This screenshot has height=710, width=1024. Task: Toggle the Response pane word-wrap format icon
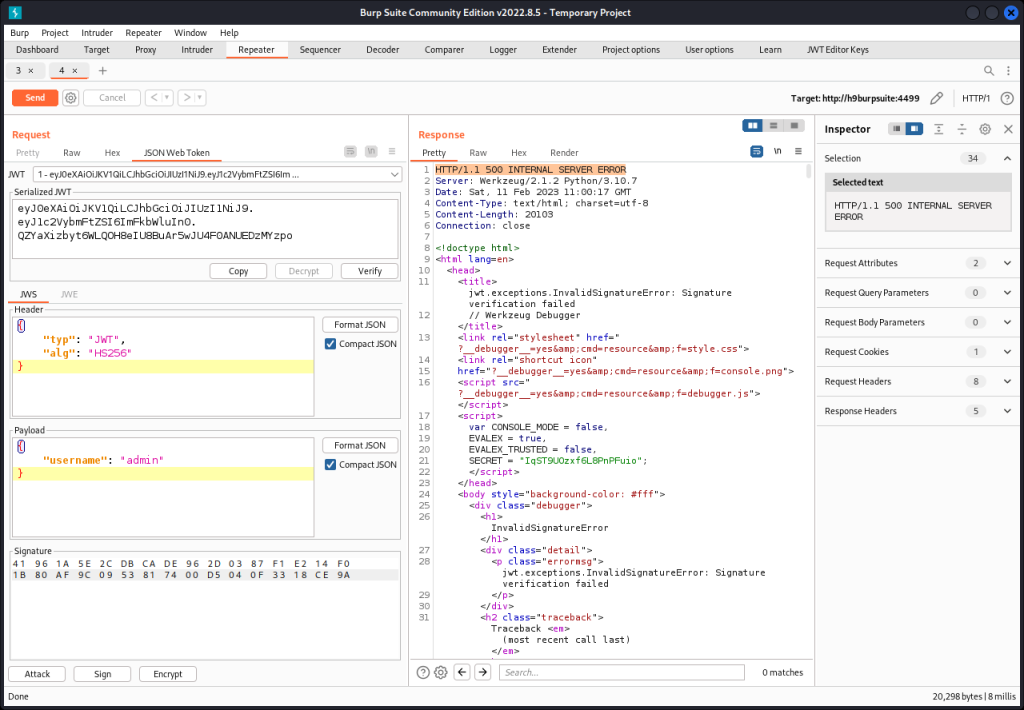[756, 152]
